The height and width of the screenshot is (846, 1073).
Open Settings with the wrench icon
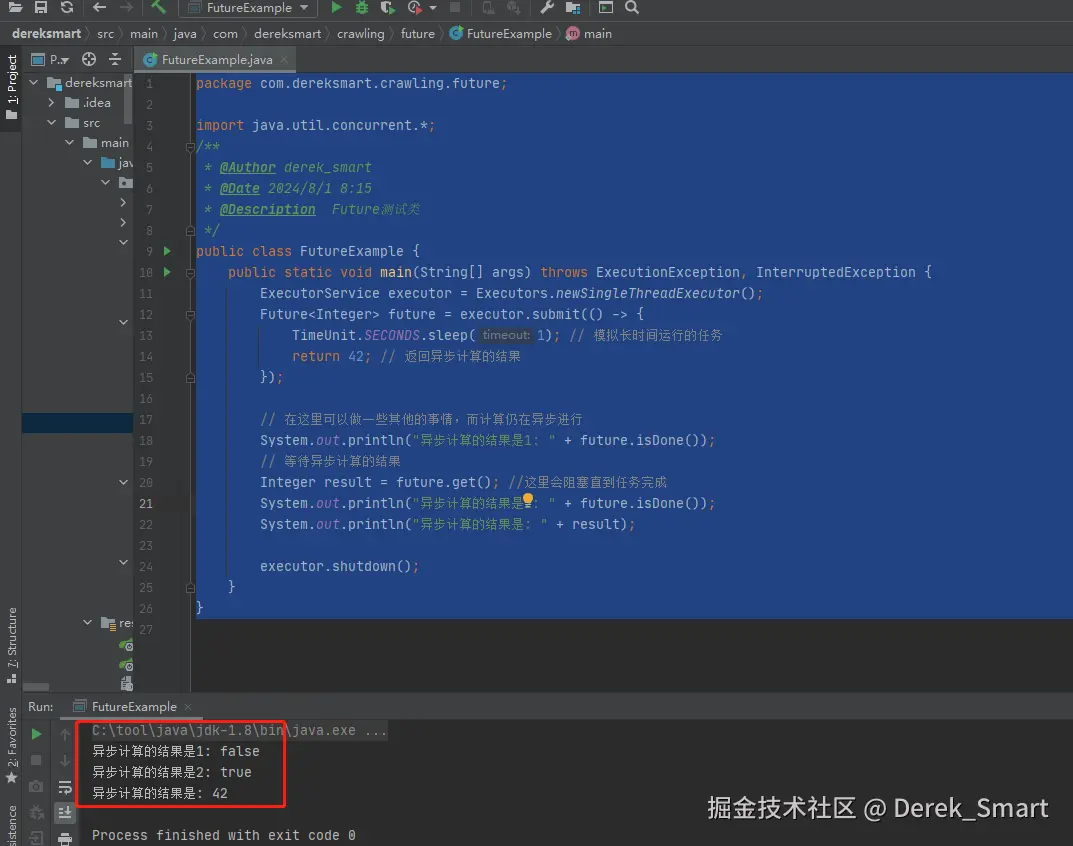coord(546,8)
